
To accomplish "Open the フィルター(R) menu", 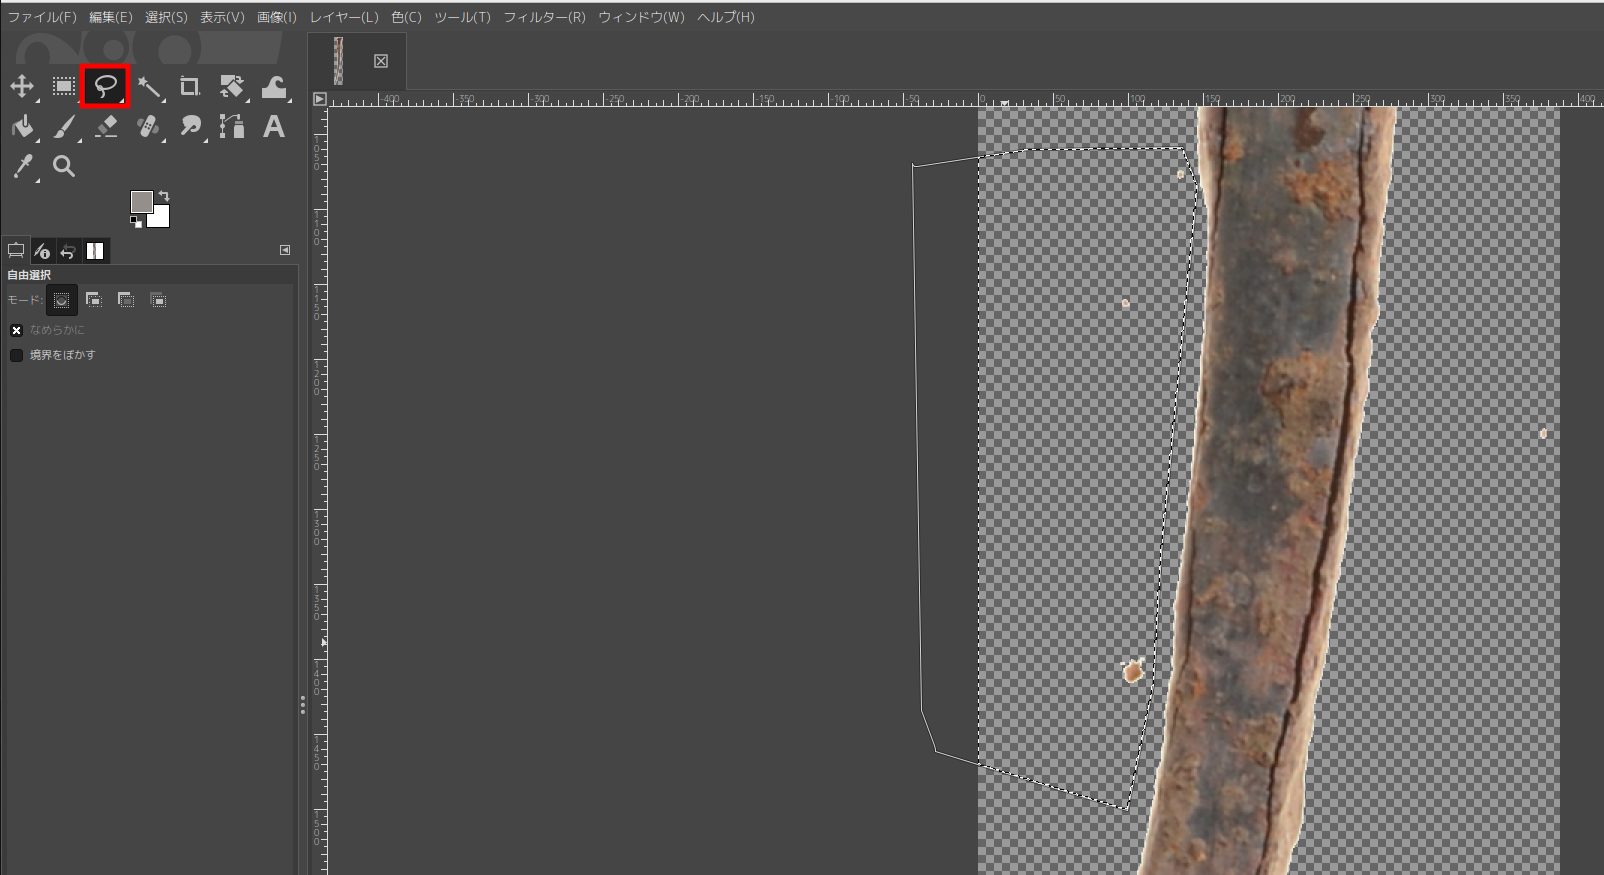I will [x=544, y=17].
